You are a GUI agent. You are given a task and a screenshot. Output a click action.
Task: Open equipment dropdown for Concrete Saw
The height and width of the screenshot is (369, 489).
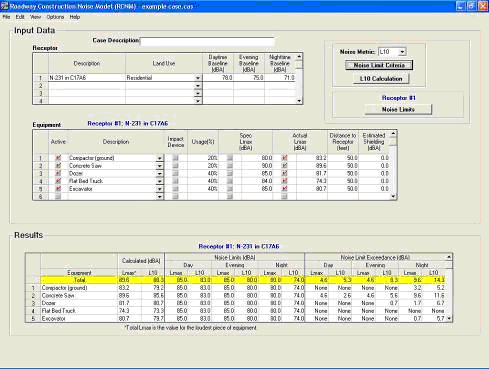click(160, 166)
